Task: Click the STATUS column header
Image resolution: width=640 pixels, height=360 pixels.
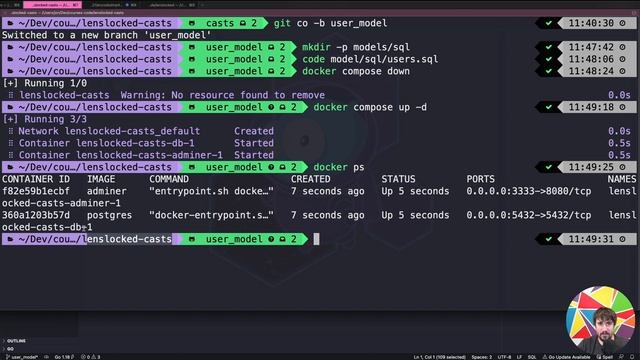Action: (x=398, y=179)
